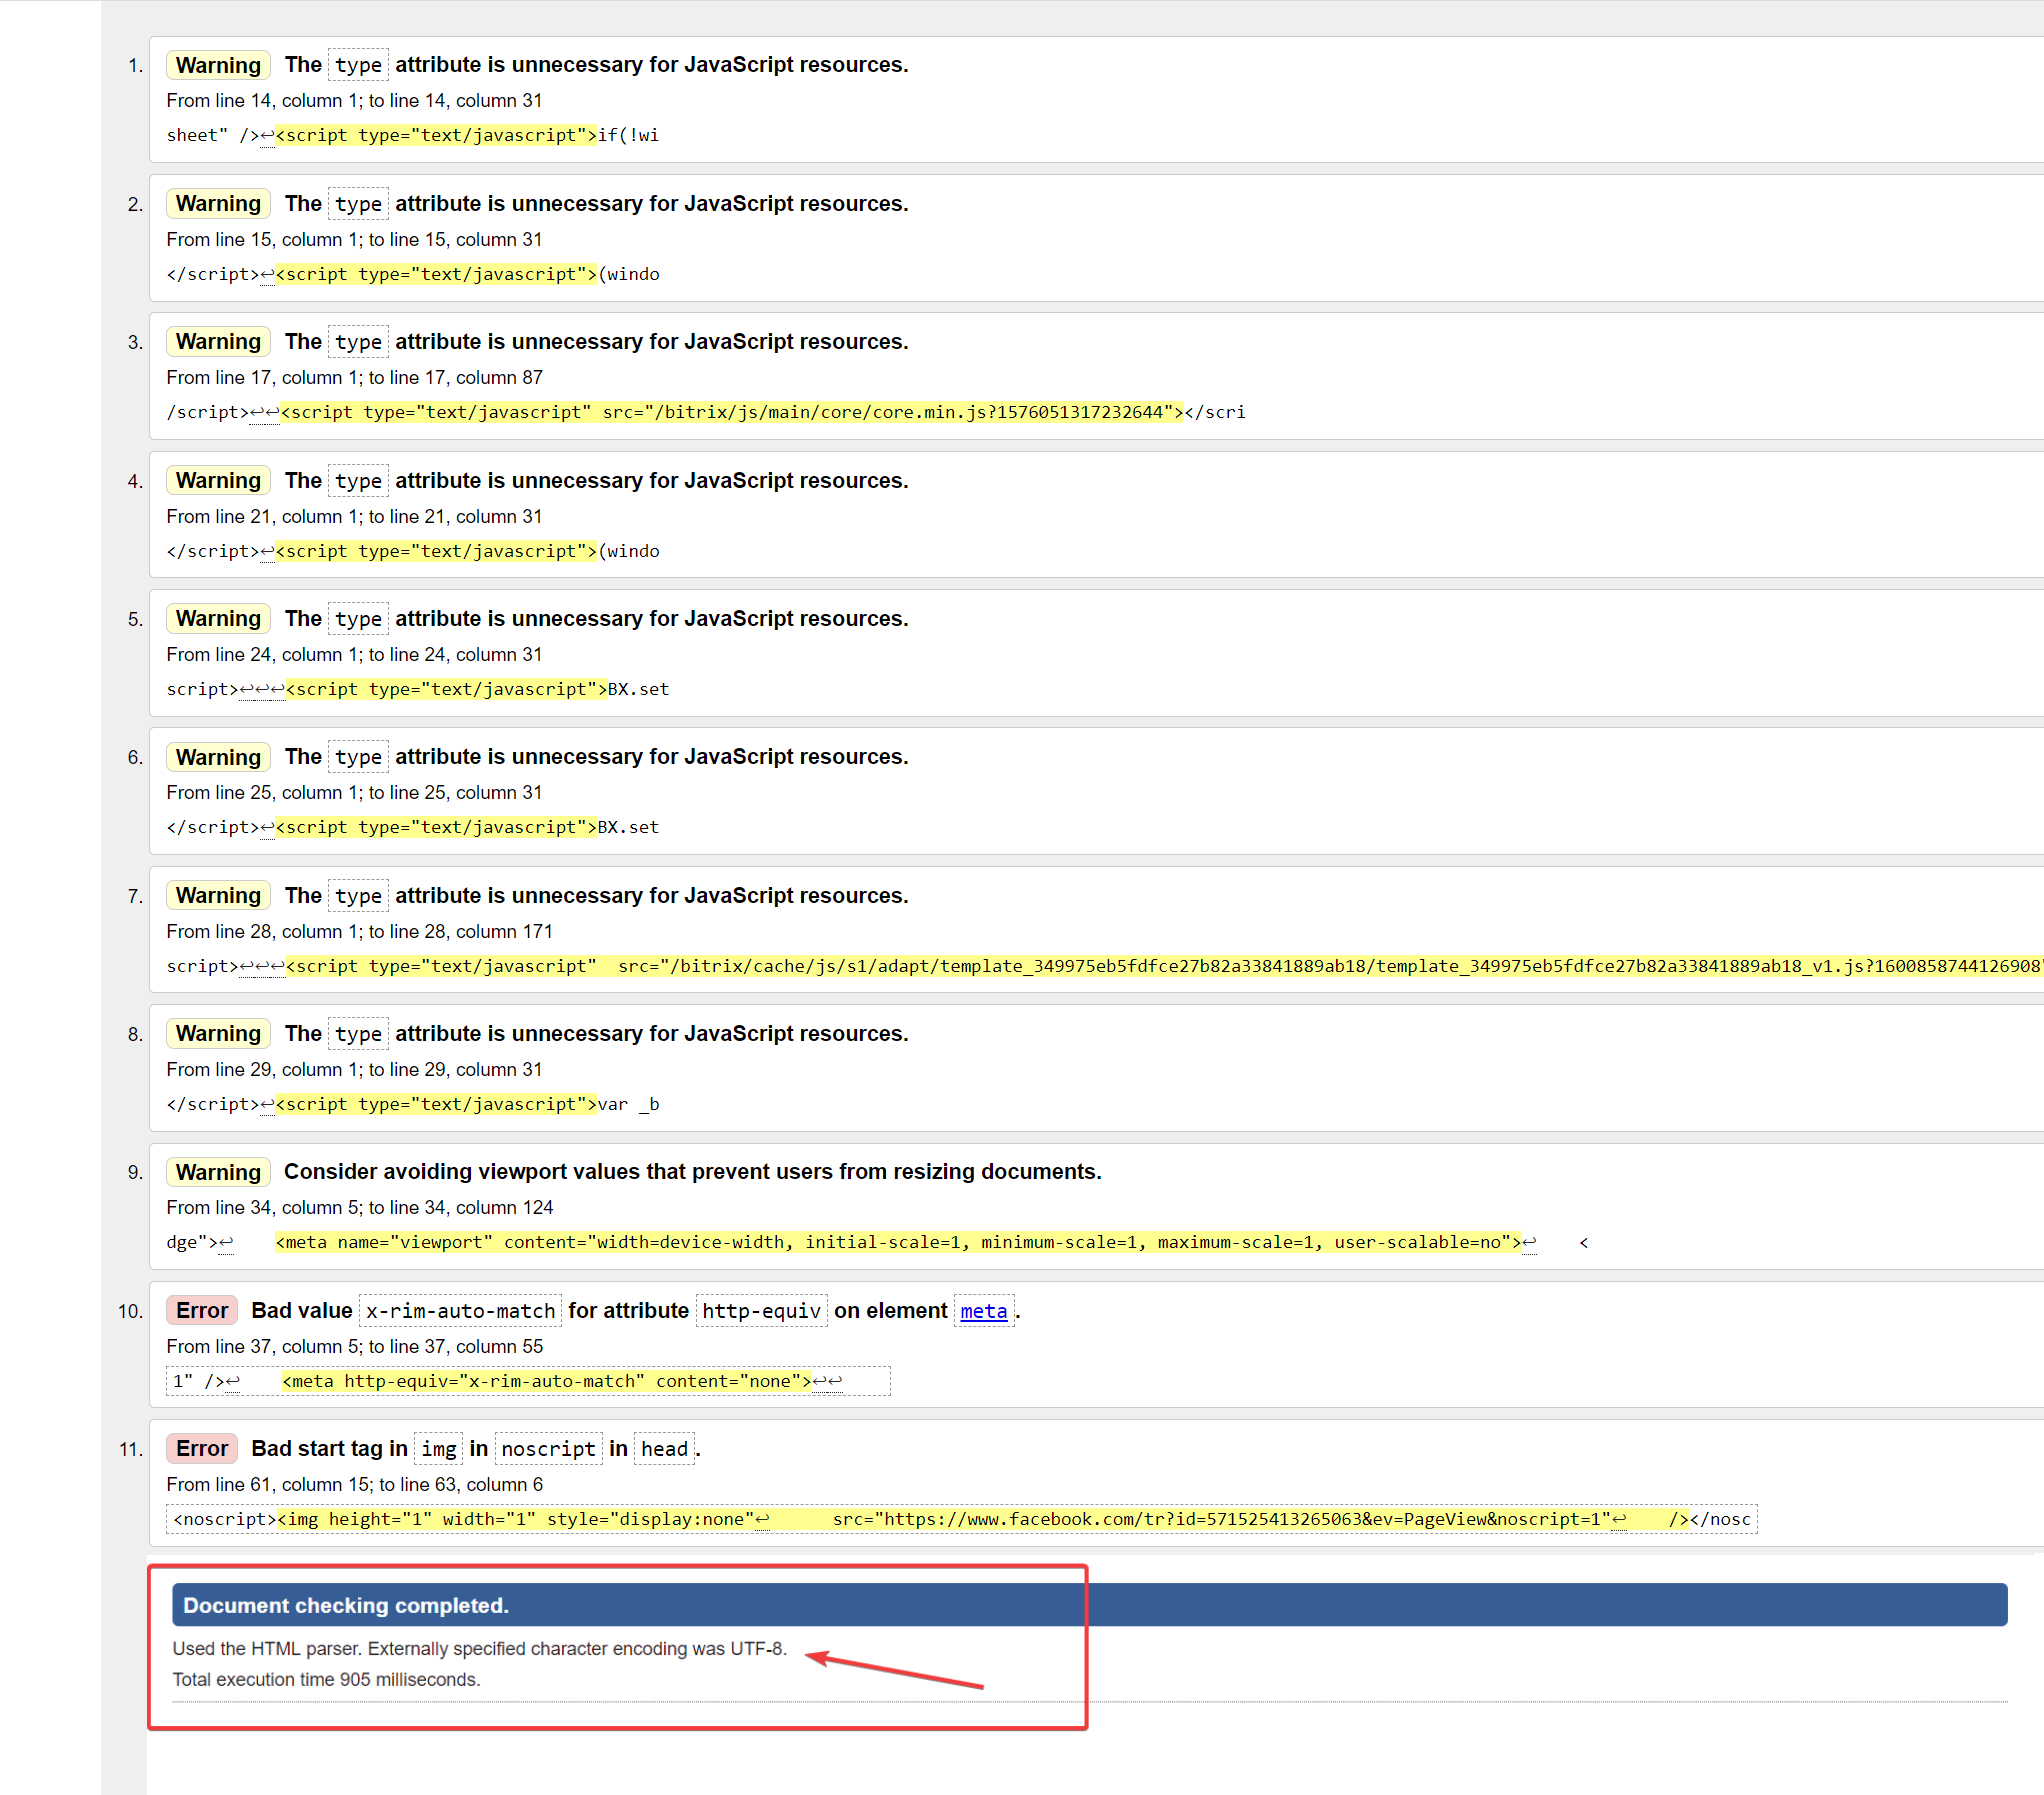This screenshot has height=1795, width=2044.
Task: Click the Document checking completed banner
Action: [x=1088, y=1605]
